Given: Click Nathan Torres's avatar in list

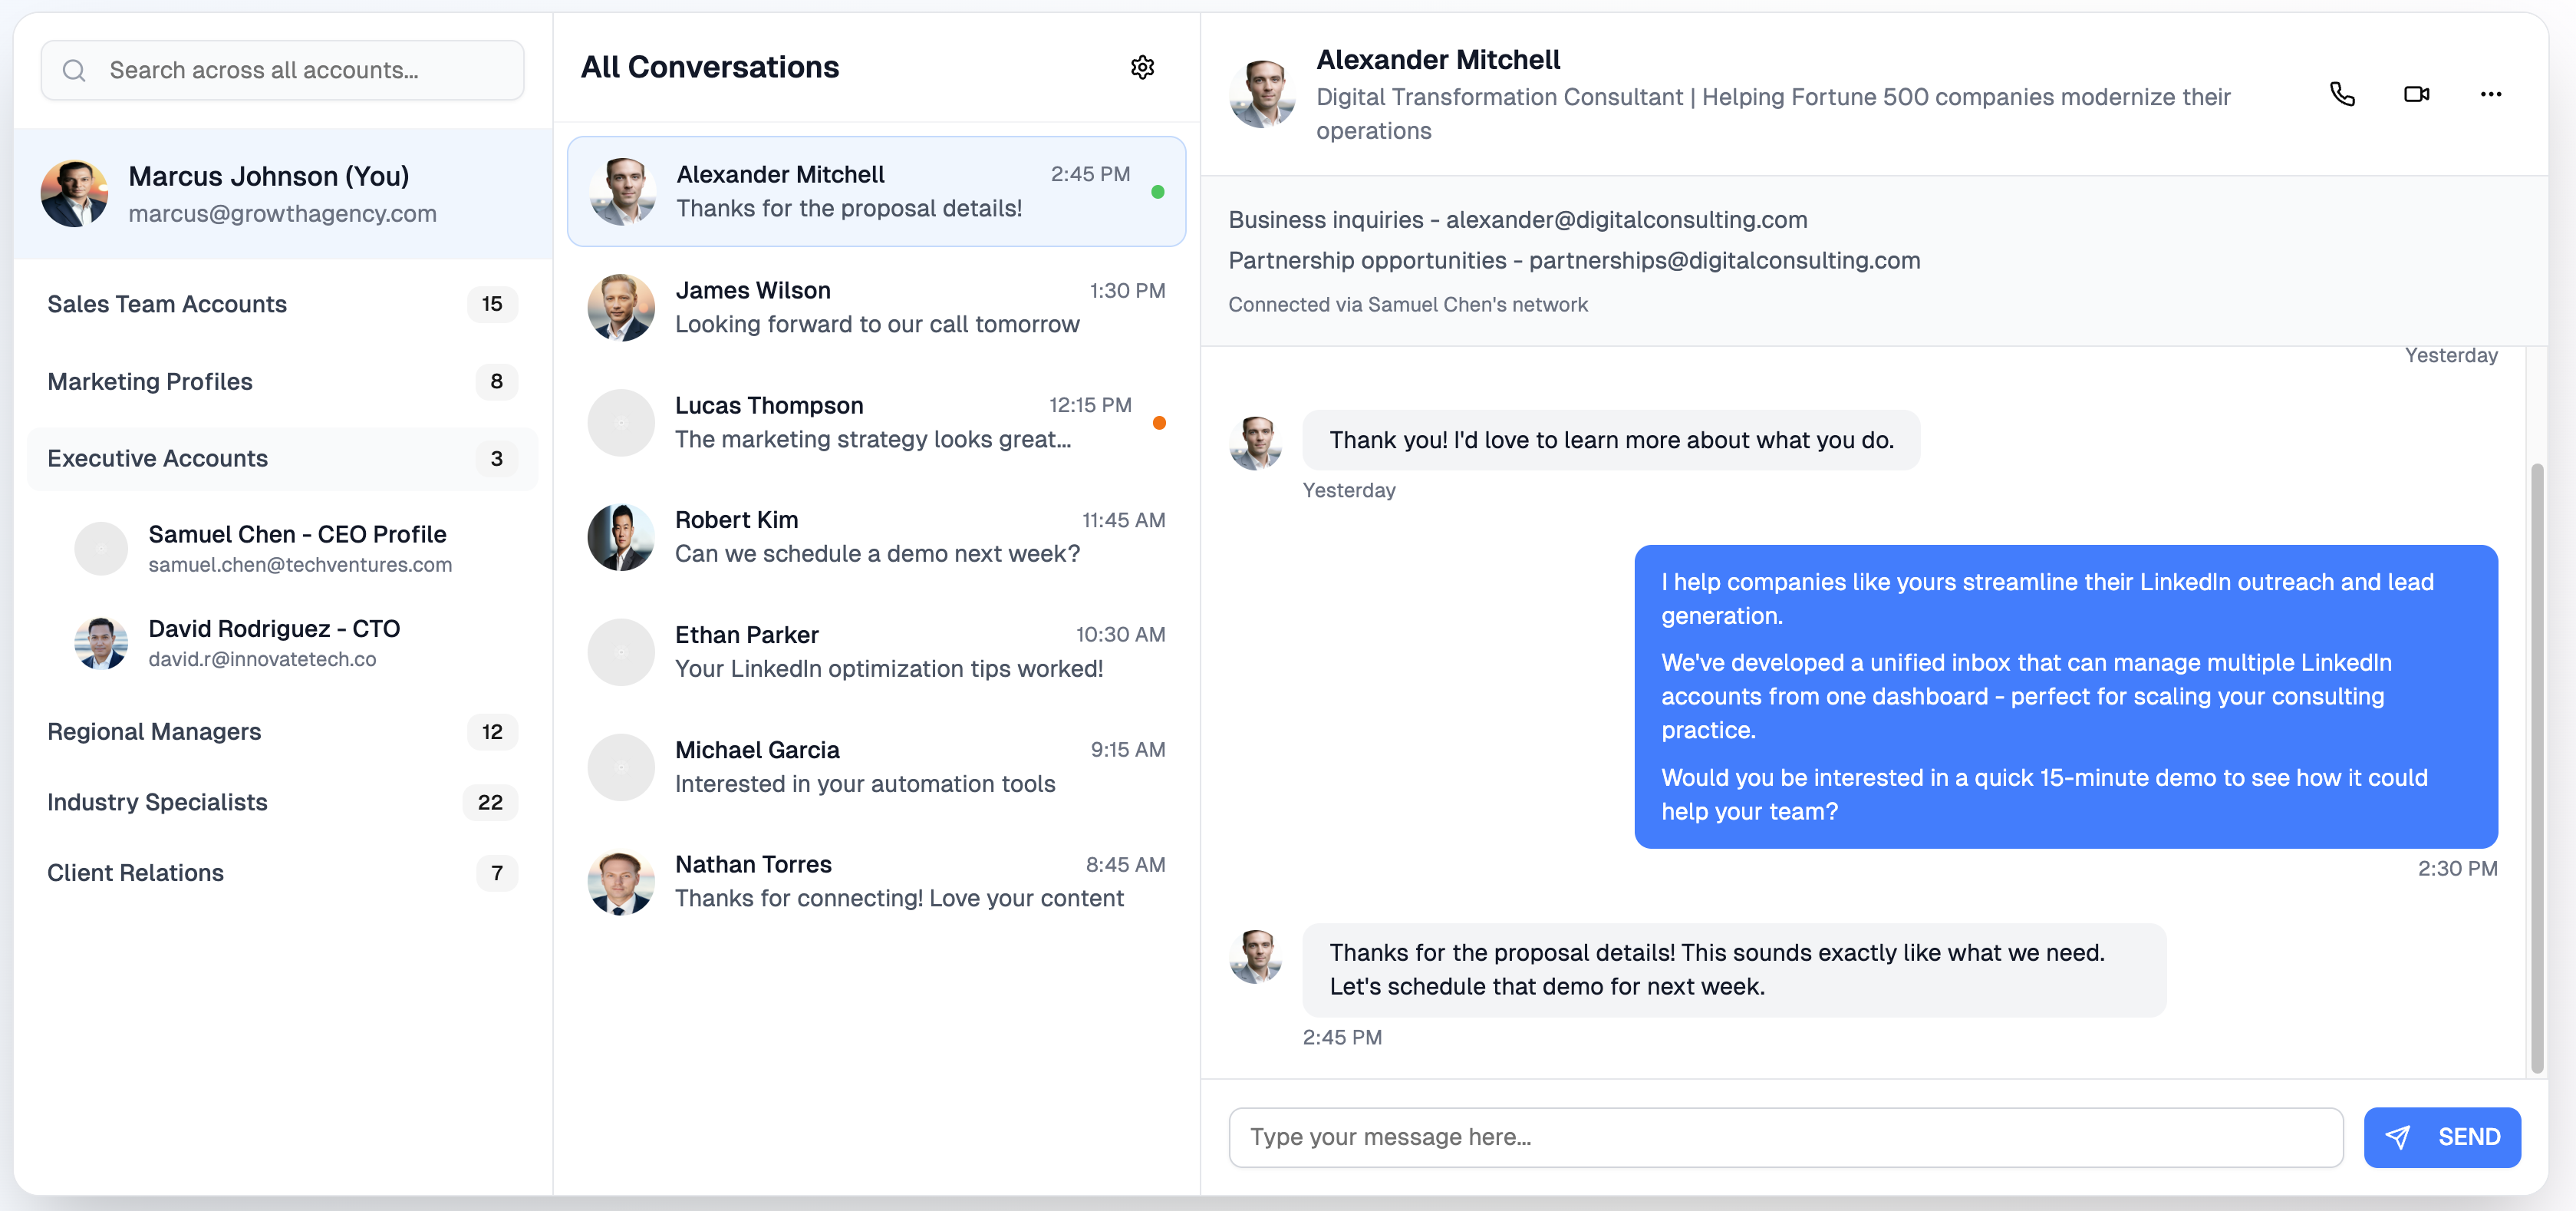Looking at the screenshot, I should [x=621, y=882].
